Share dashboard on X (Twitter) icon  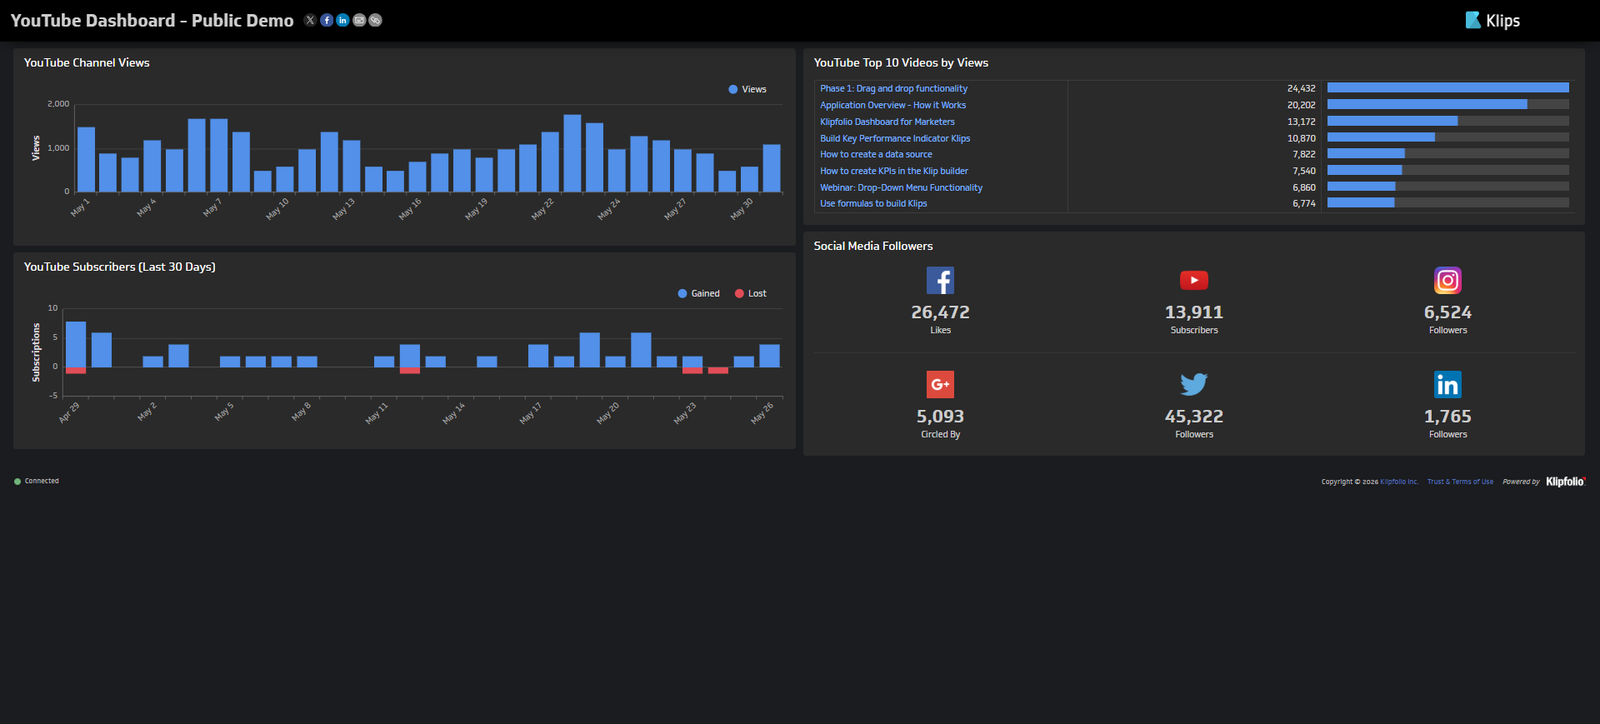pos(310,20)
